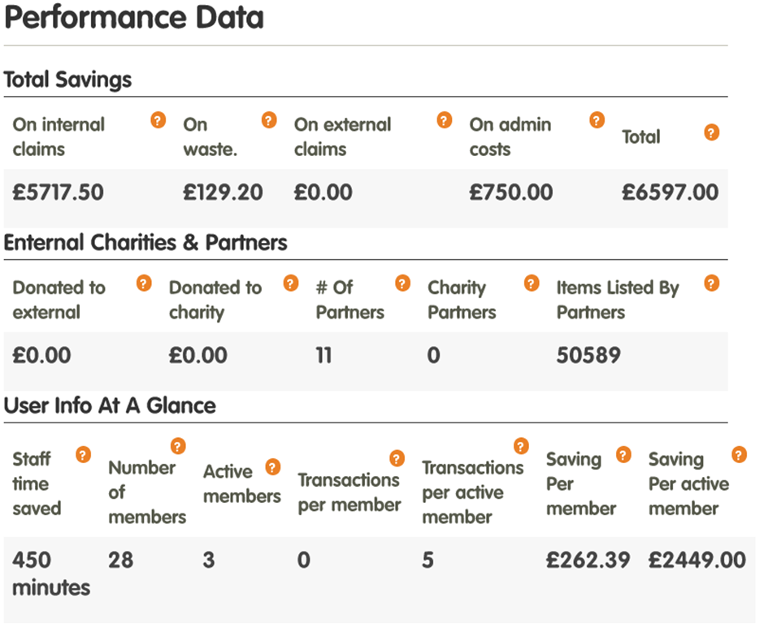Click help icon beside Staff time saved
The width and height of the screenshot is (764, 637).
tap(83, 455)
